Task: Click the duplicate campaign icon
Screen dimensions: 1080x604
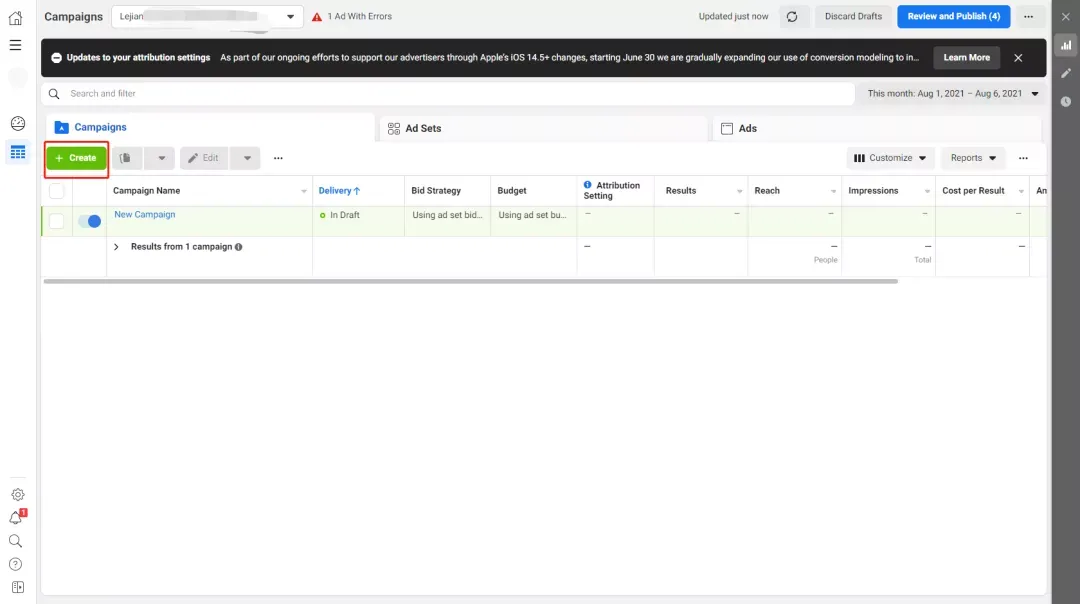Action: click(126, 158)
